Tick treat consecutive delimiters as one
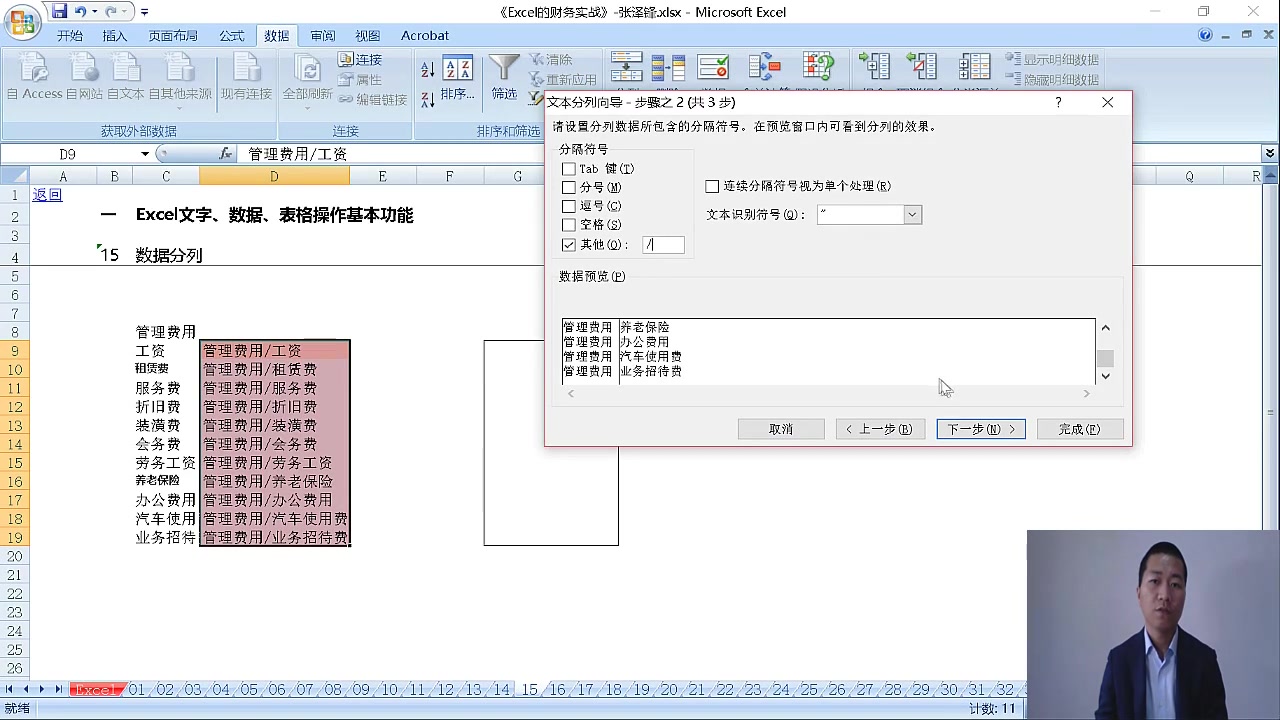 coord(712,186)
